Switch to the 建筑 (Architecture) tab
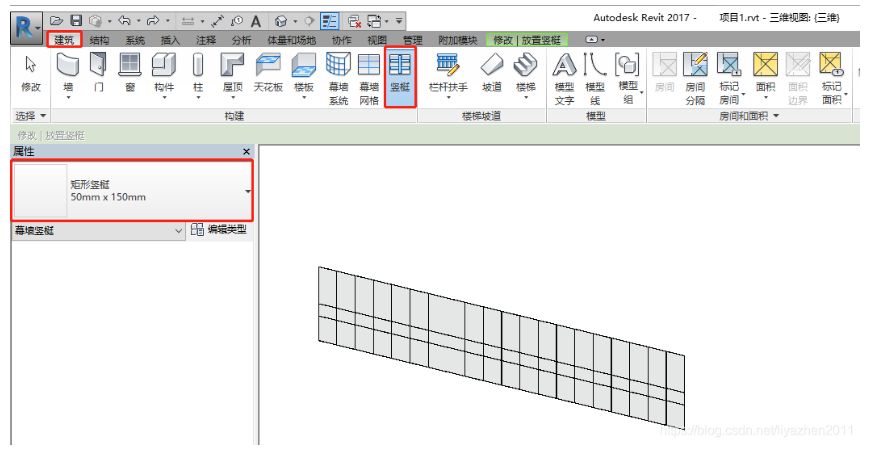 coord(64,40)
